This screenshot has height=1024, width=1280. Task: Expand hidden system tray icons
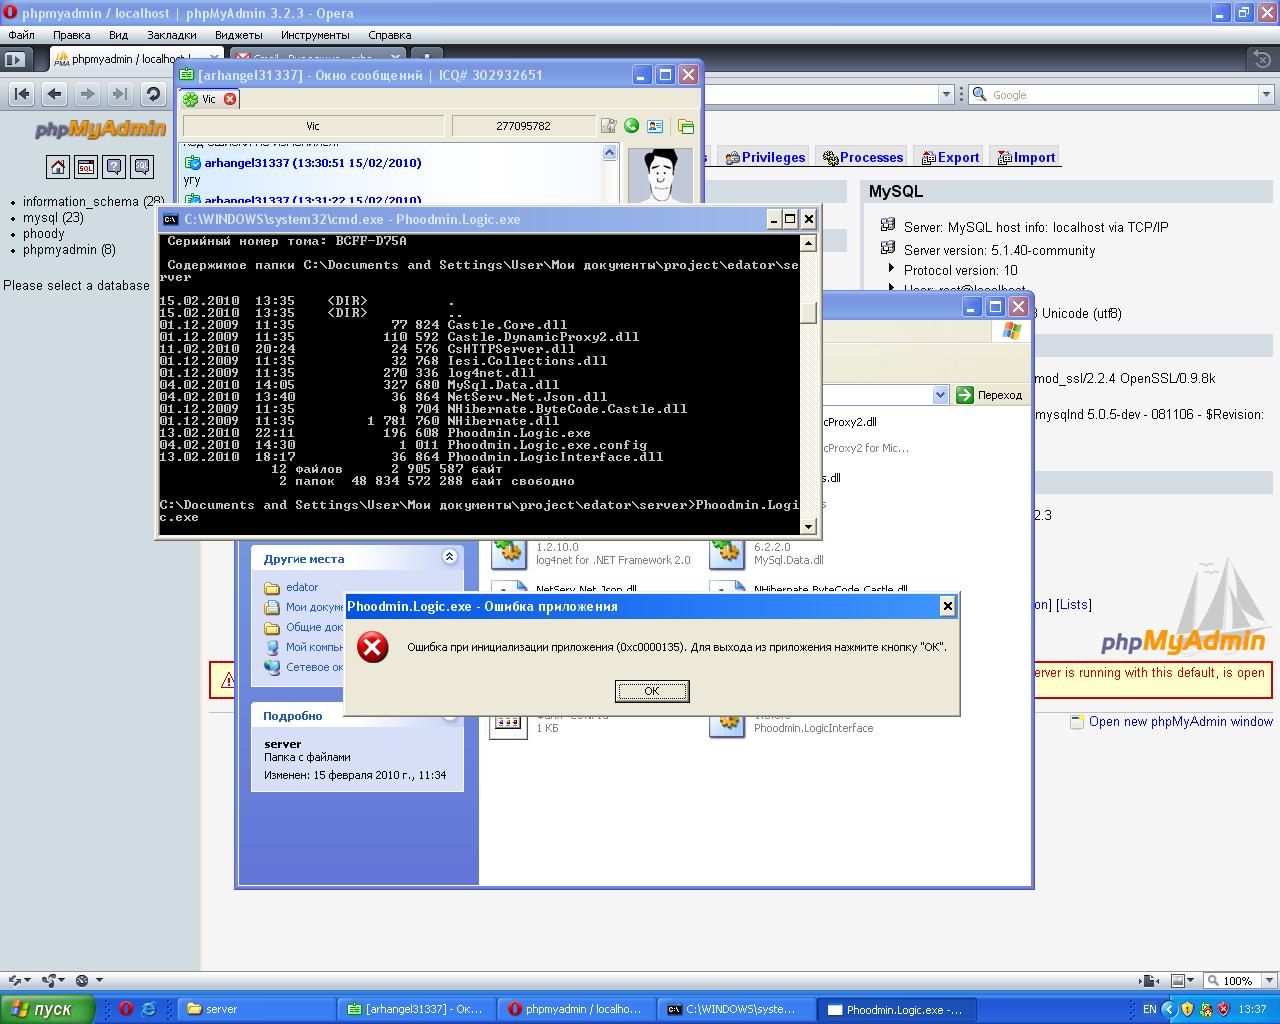[1170, 1009]
